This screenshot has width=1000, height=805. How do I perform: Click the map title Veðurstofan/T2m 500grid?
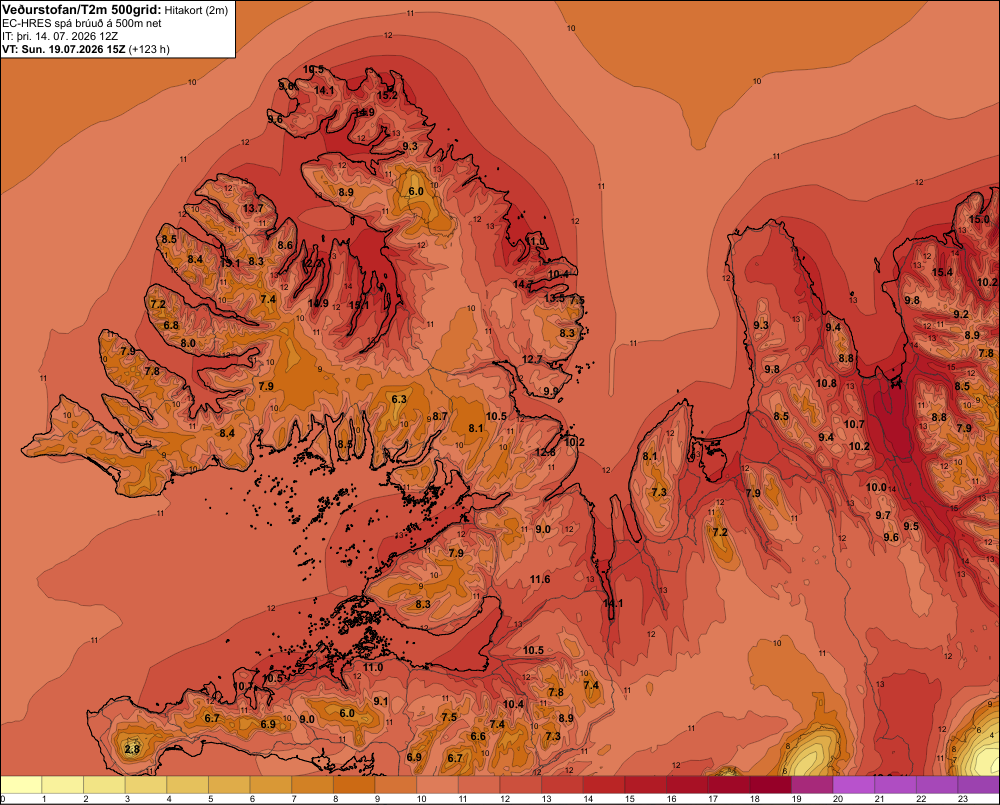click(x=81, y=9)
